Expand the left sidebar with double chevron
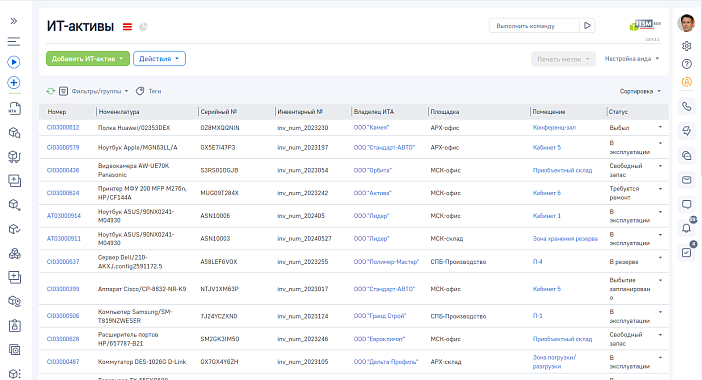This screenshot has height=380, width=702. click(14, 21)
